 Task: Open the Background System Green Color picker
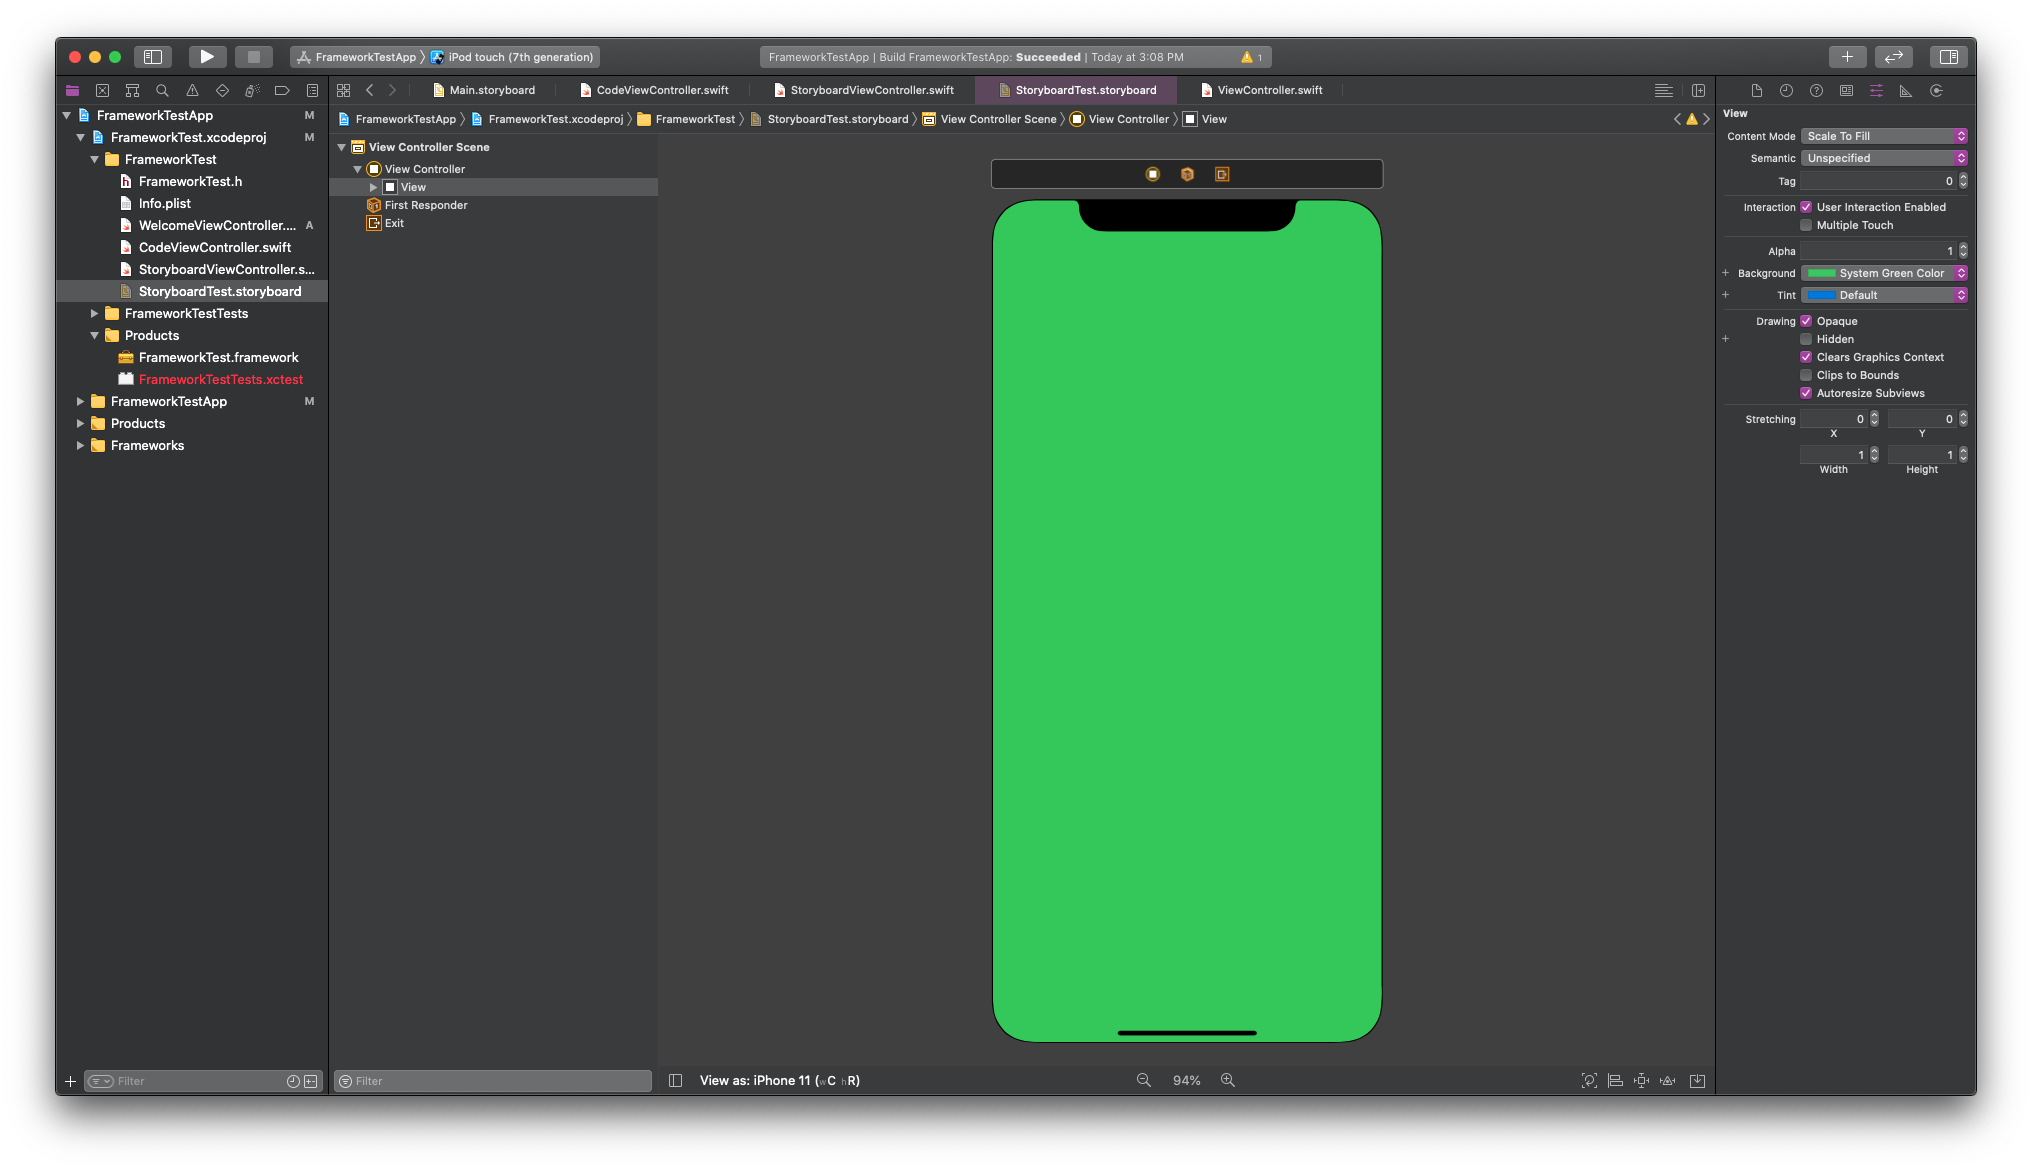[1884, 273]
